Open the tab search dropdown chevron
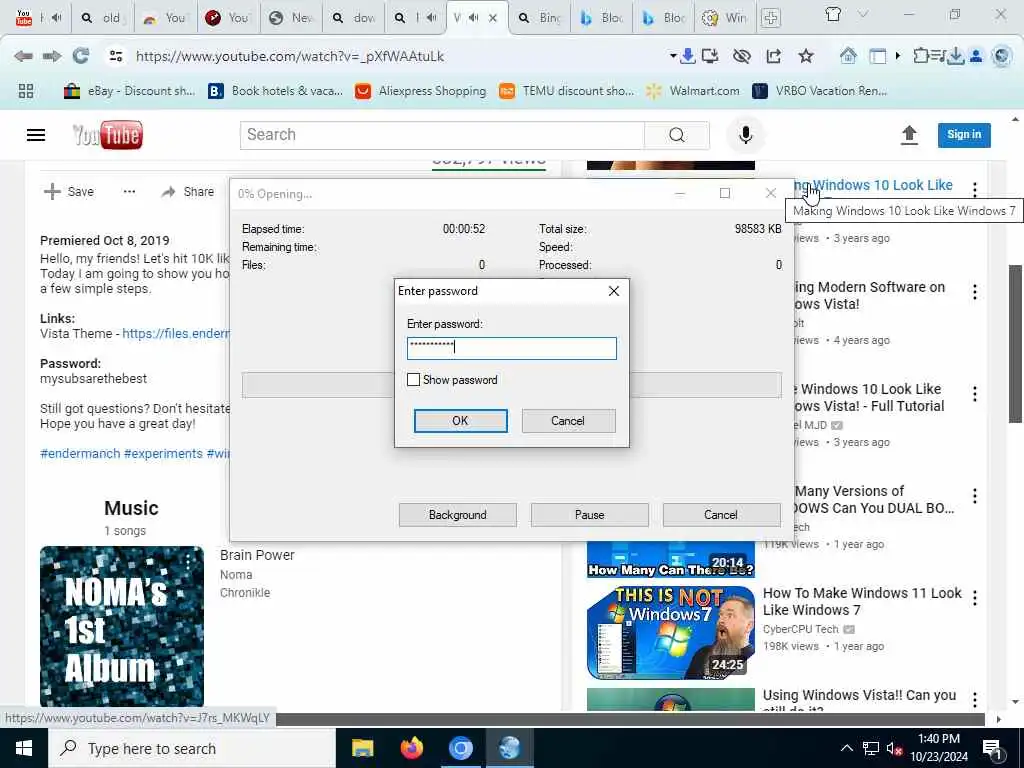The height and width of the screenshot is (768, 1024). point(863,14)
